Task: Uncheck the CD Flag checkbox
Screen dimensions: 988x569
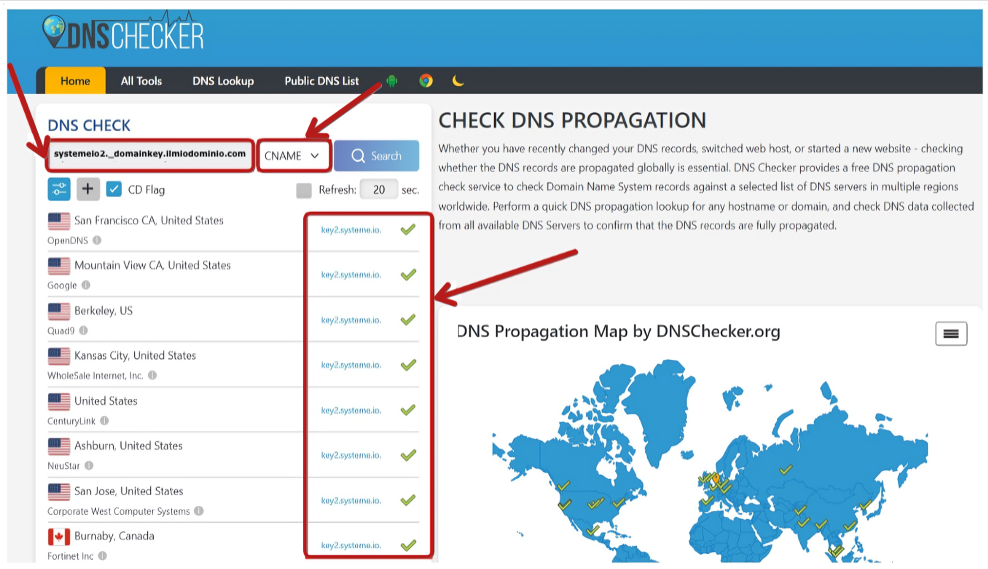Action: tap(114, 189)
